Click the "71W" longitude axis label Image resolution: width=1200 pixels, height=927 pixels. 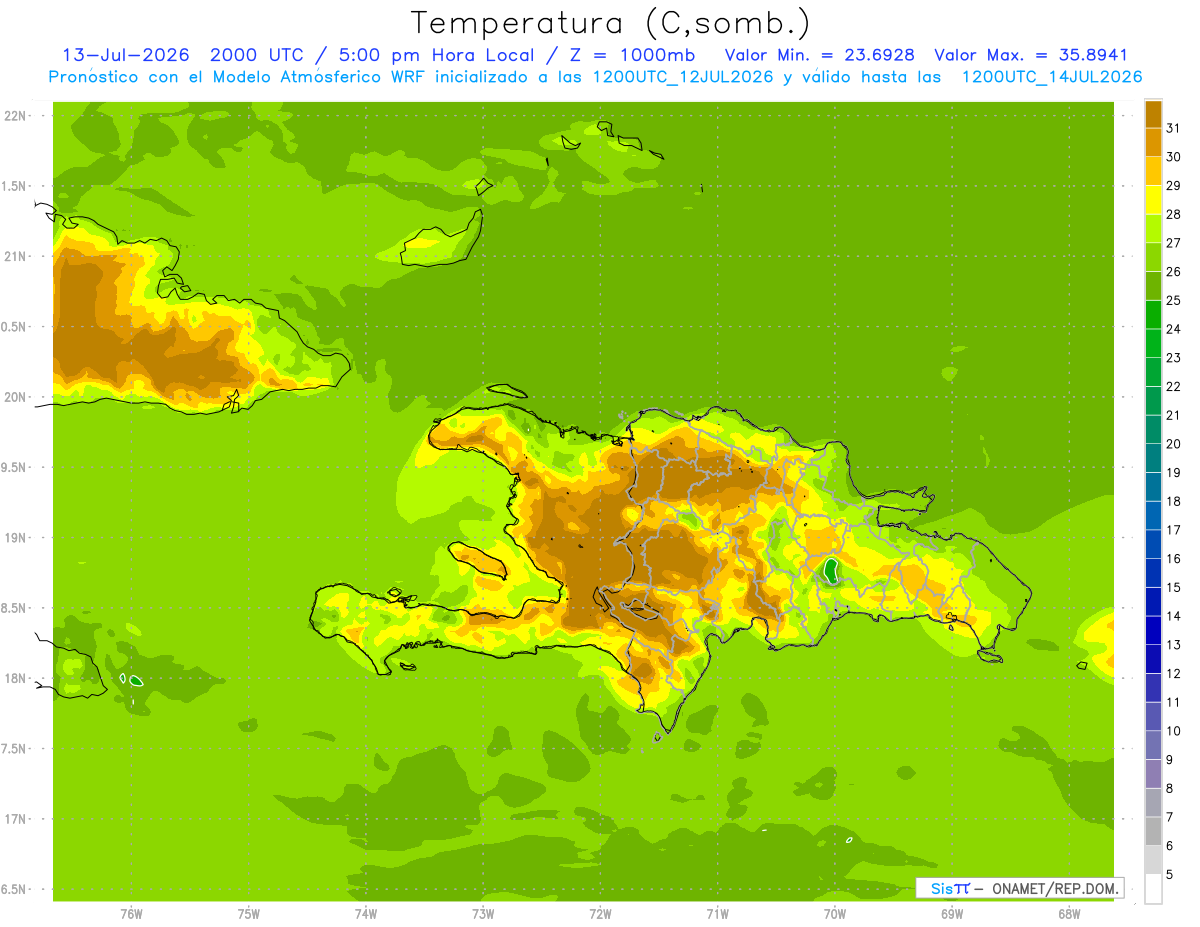717,913
